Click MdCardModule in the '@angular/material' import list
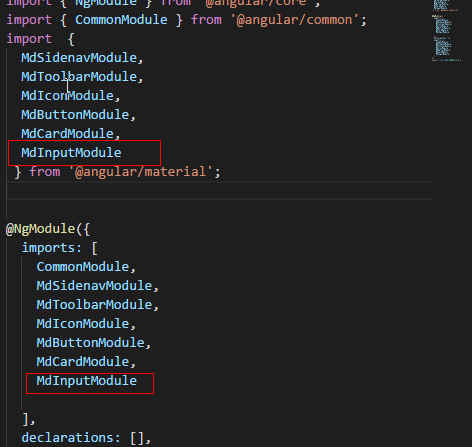 click(68, 134)
